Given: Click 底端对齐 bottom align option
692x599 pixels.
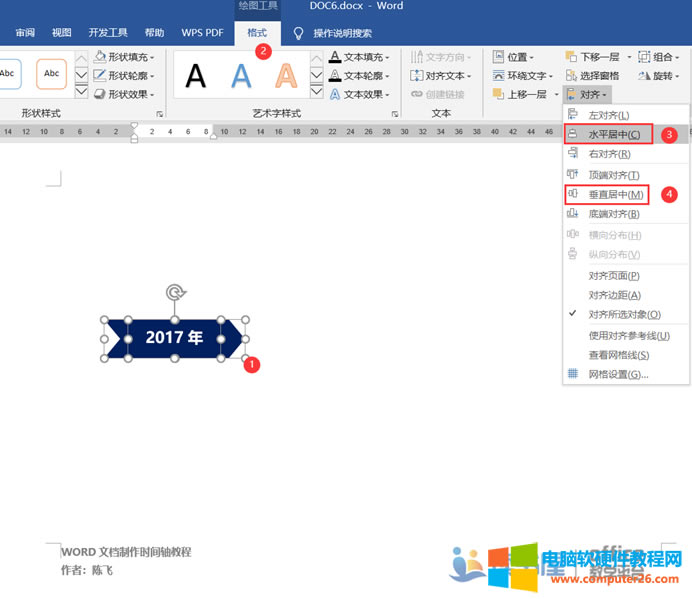Looking at the screenshot, I should (x=613, y=214).
